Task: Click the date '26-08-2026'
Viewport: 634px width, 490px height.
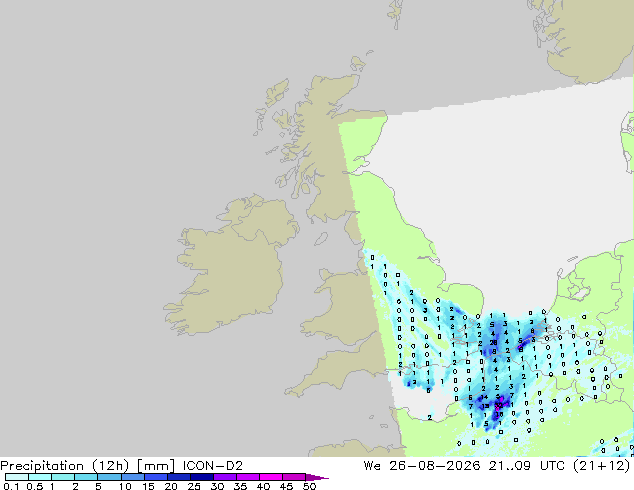Action: 435,466
